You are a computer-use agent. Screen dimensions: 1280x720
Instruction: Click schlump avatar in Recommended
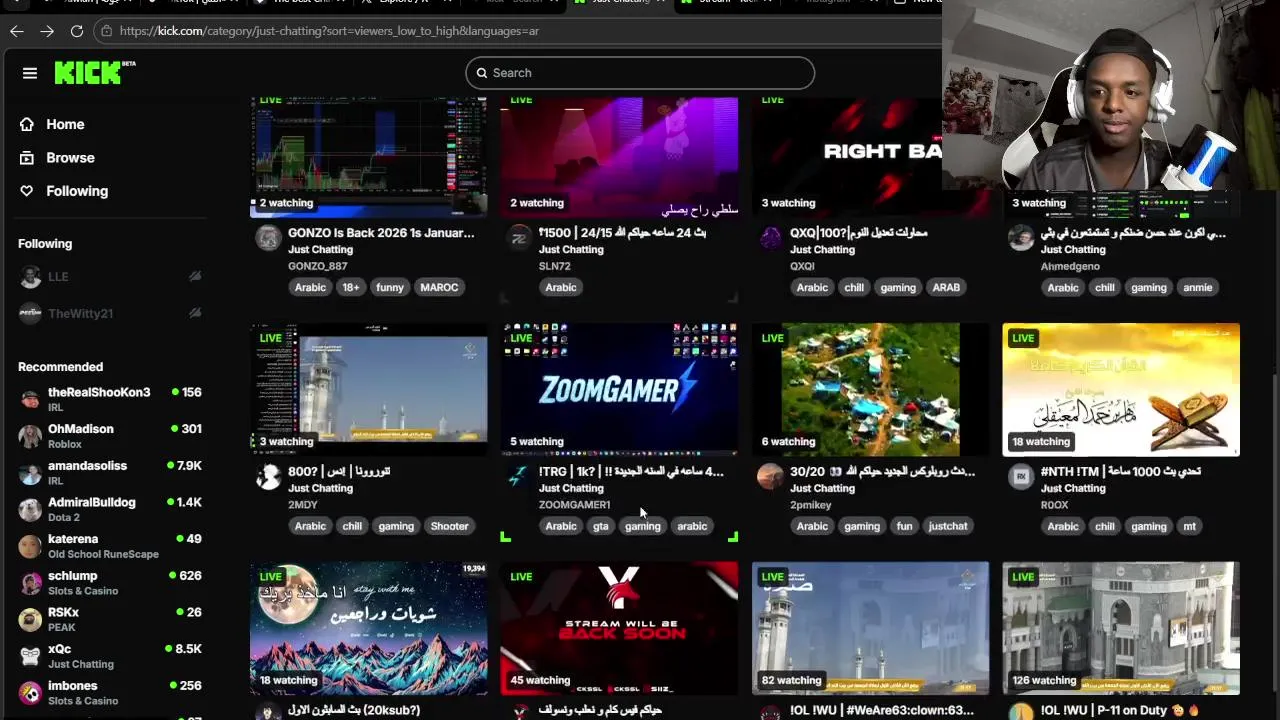pyautogui.click(x=31, y=583)
